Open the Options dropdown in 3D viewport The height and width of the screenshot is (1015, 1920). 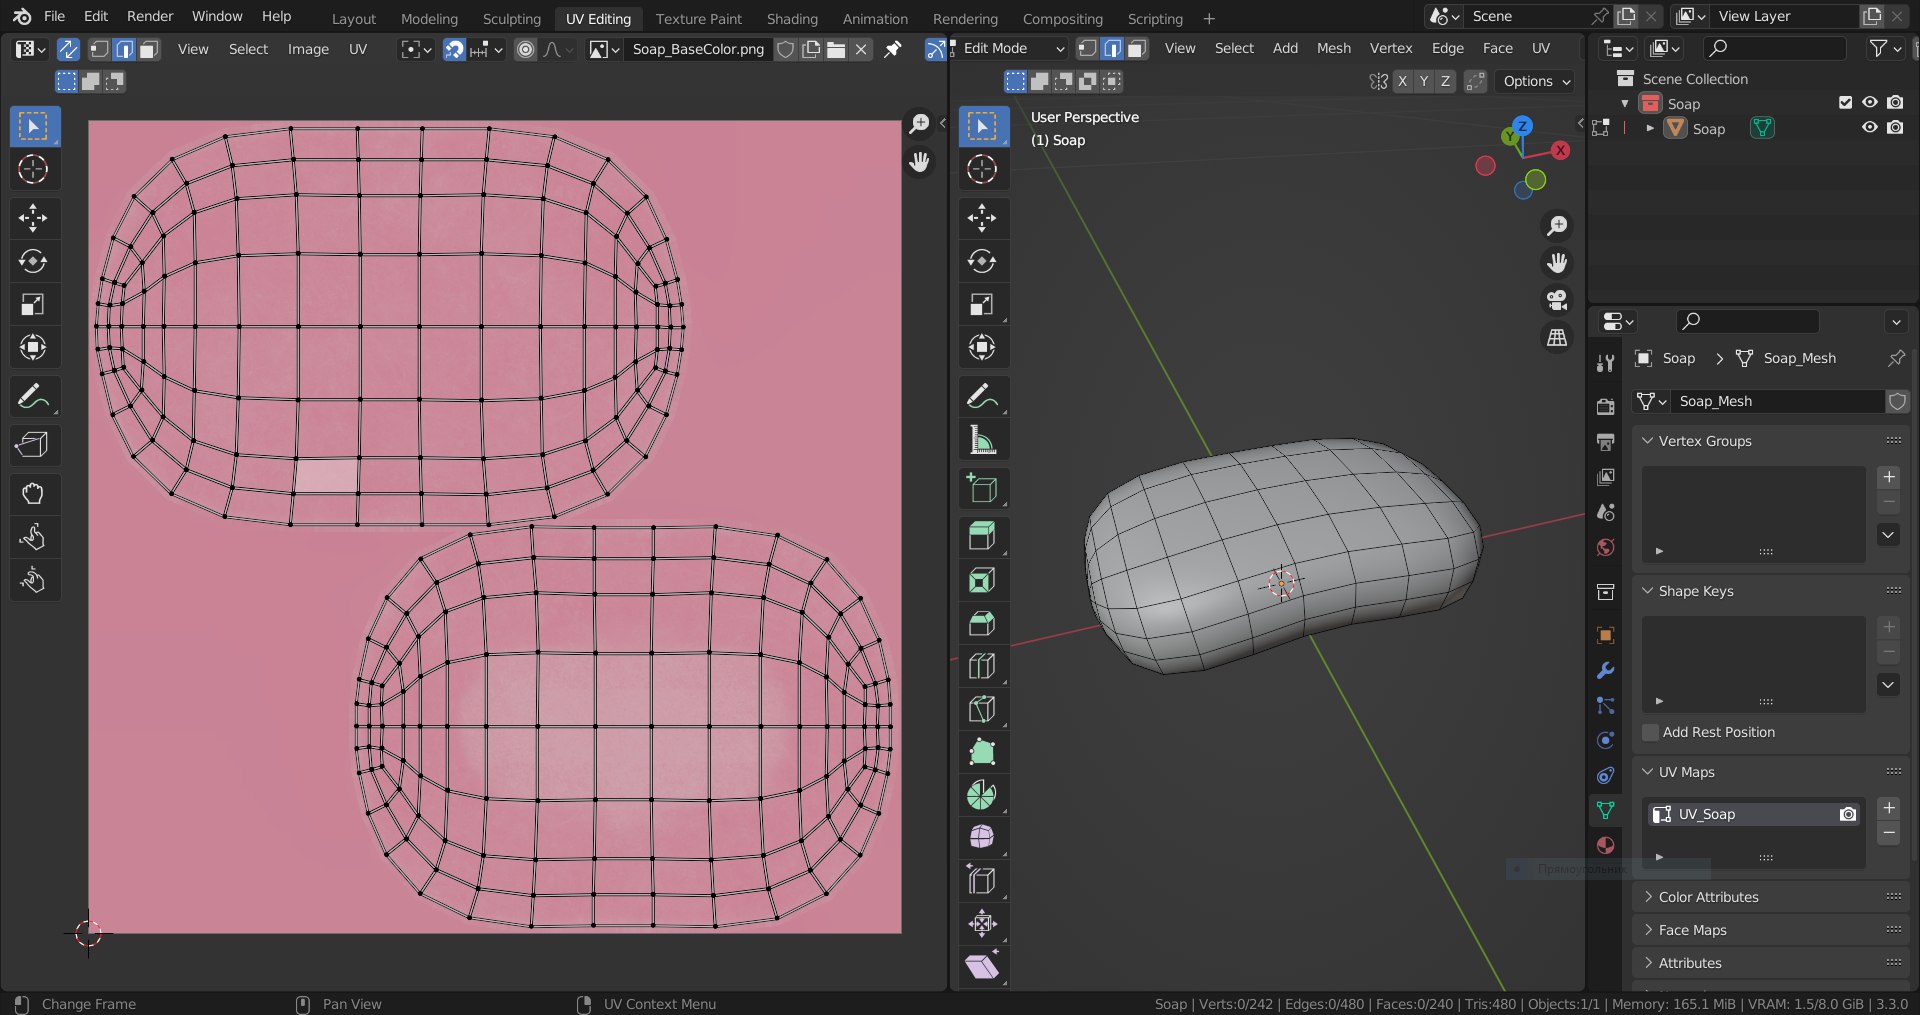pos(1537,82)
